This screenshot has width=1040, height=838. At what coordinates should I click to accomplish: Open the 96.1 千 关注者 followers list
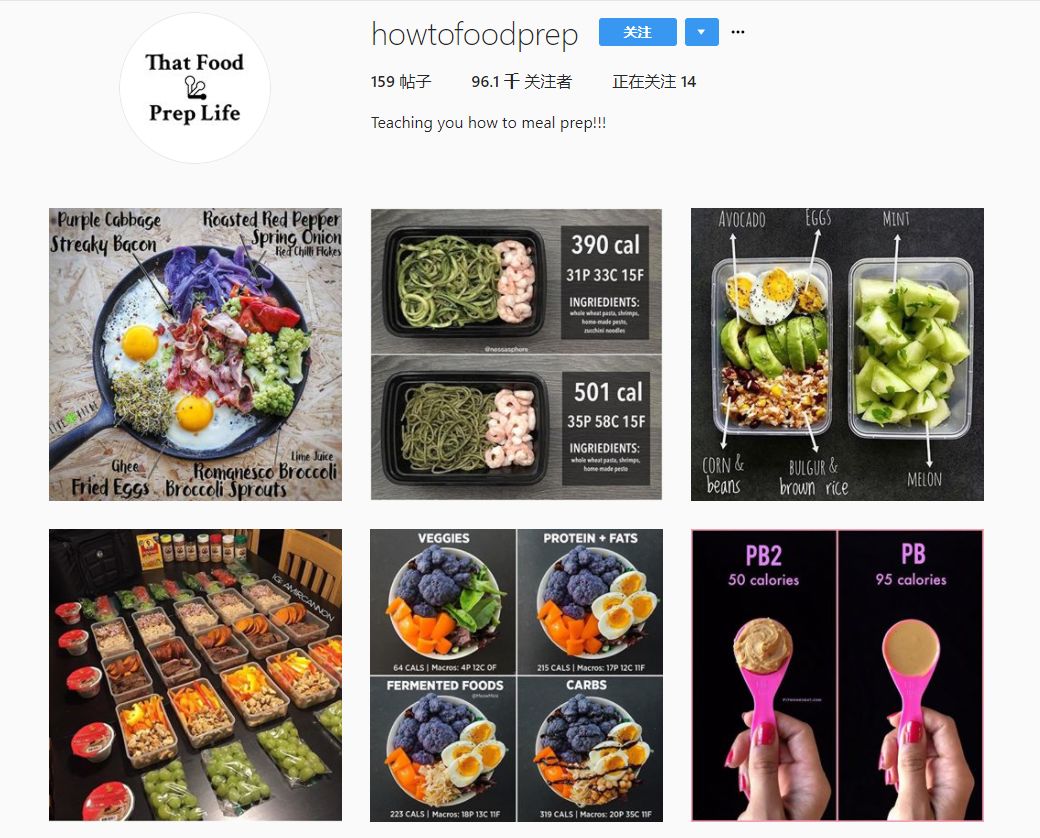pos(521,82)
